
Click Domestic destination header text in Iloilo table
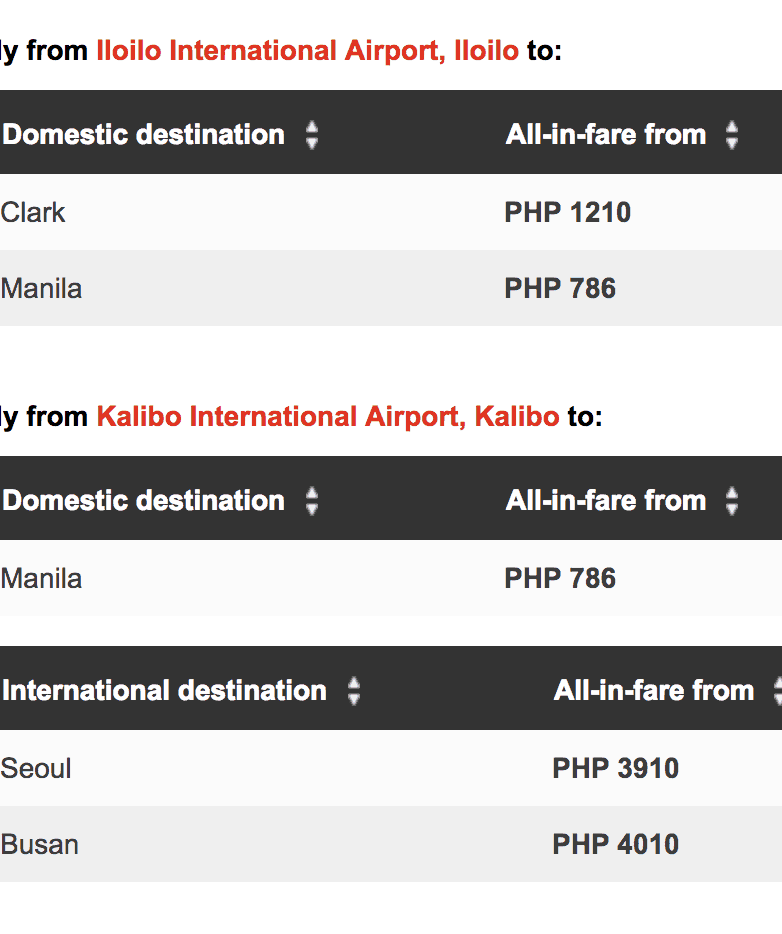click(144, 135)
